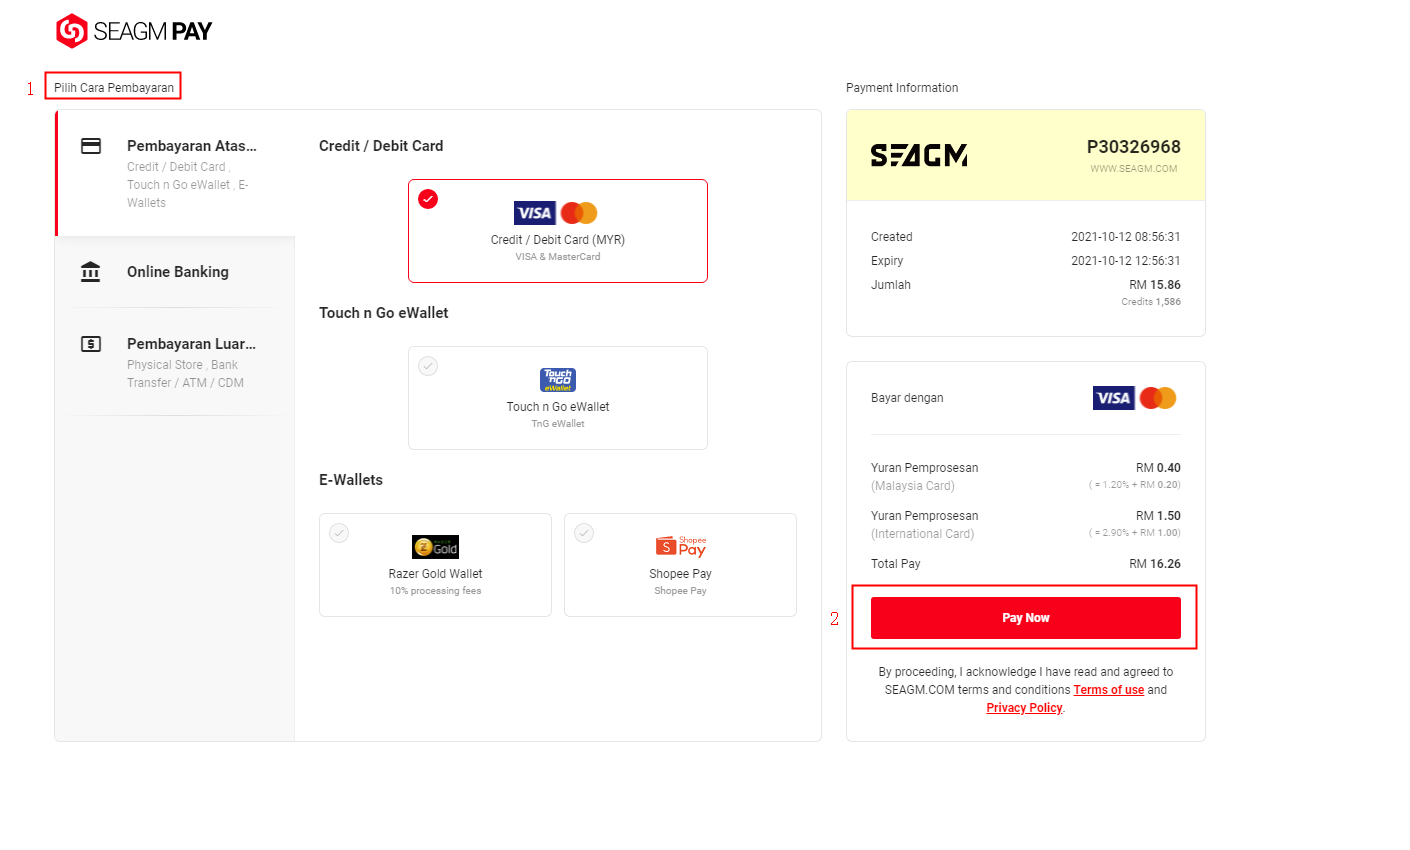Screen dimensions: 1410x850
Task: Toggle the checked Credit / Debit Card radio
Action: (428, 199)
